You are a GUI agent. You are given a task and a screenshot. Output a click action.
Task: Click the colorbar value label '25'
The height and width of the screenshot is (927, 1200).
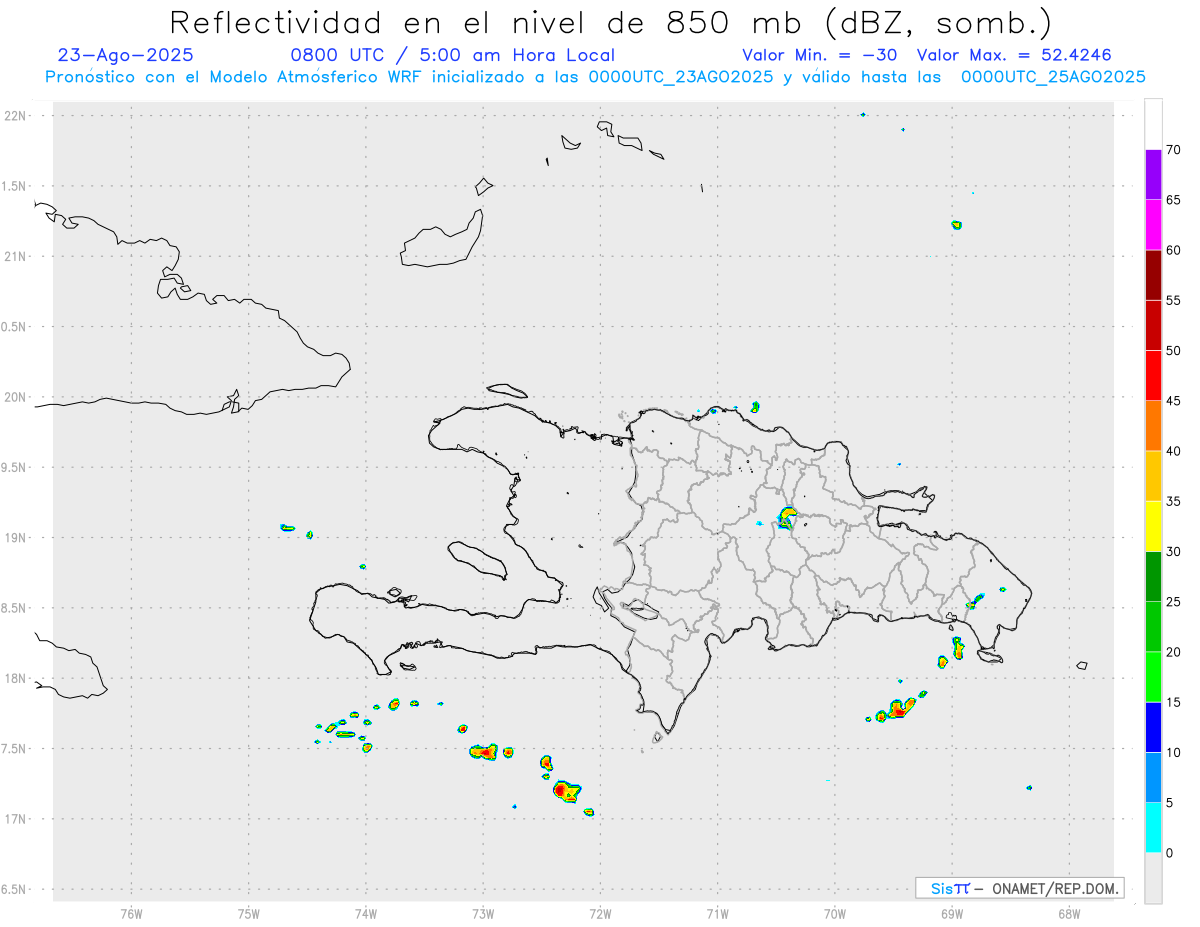coord(1174,602)
